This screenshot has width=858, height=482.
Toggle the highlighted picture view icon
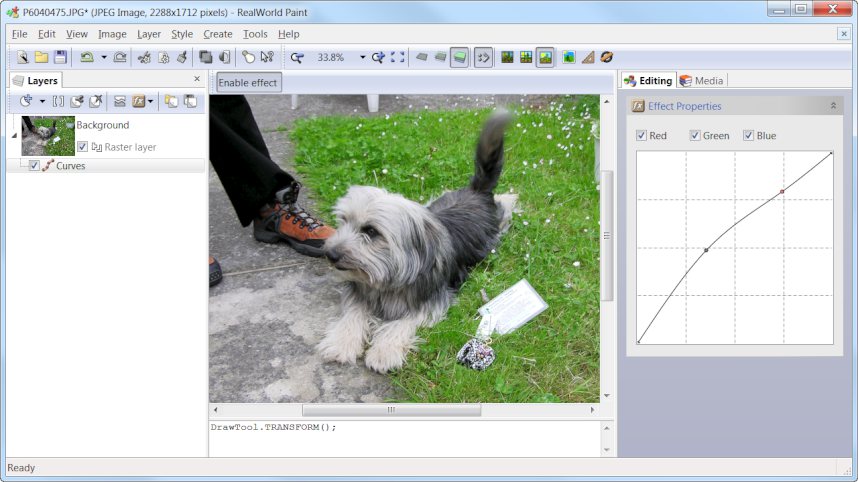tap(545, 57)
